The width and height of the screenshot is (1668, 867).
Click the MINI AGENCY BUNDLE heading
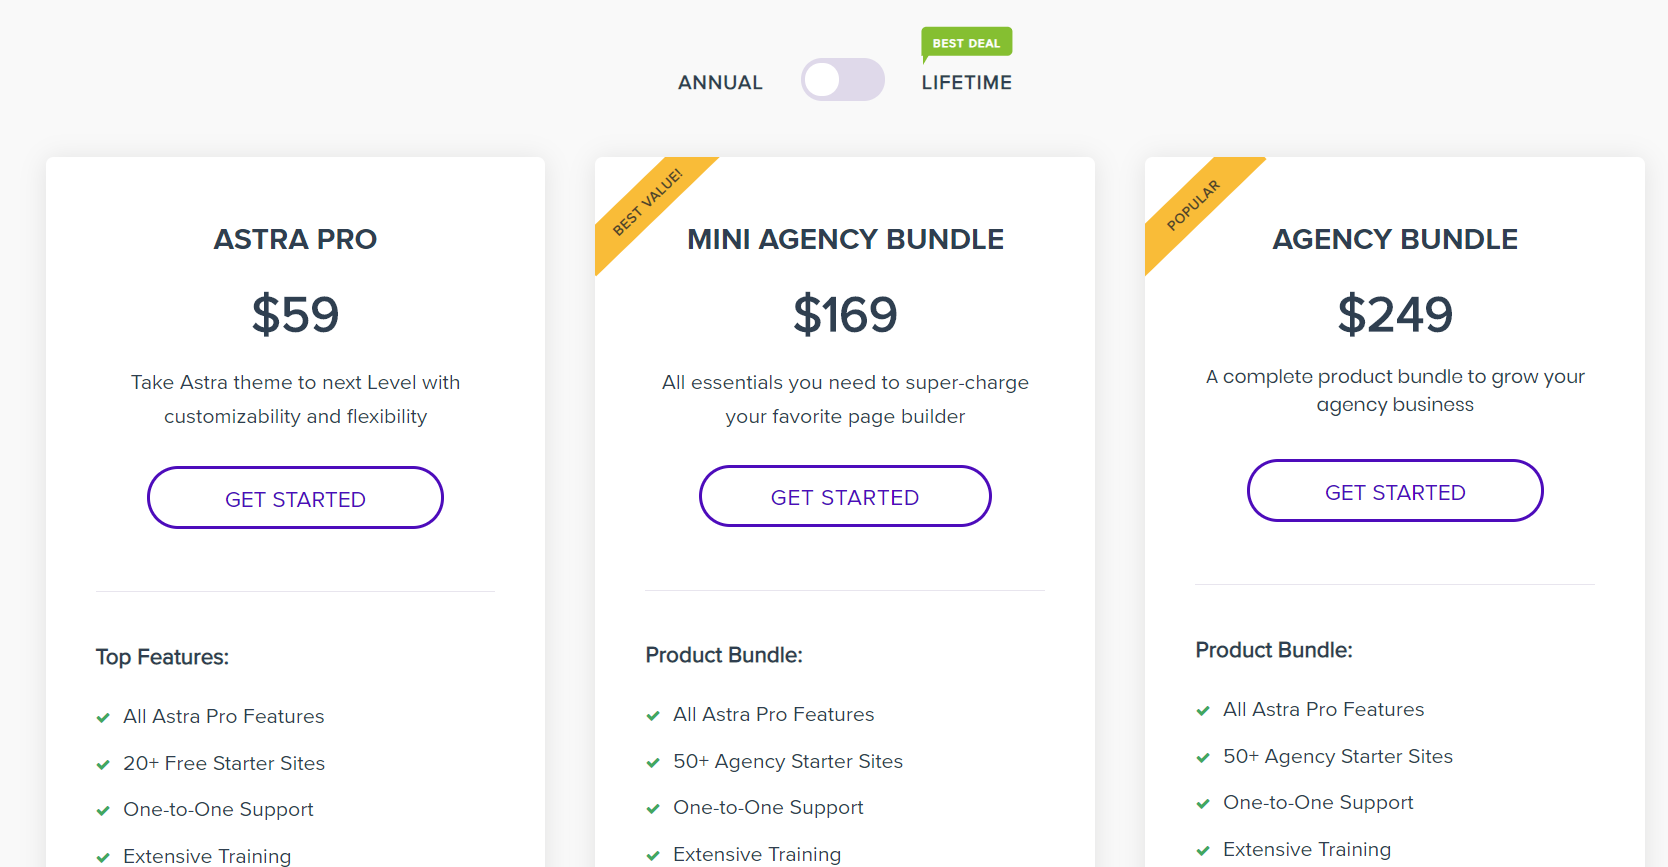point(845,240)
